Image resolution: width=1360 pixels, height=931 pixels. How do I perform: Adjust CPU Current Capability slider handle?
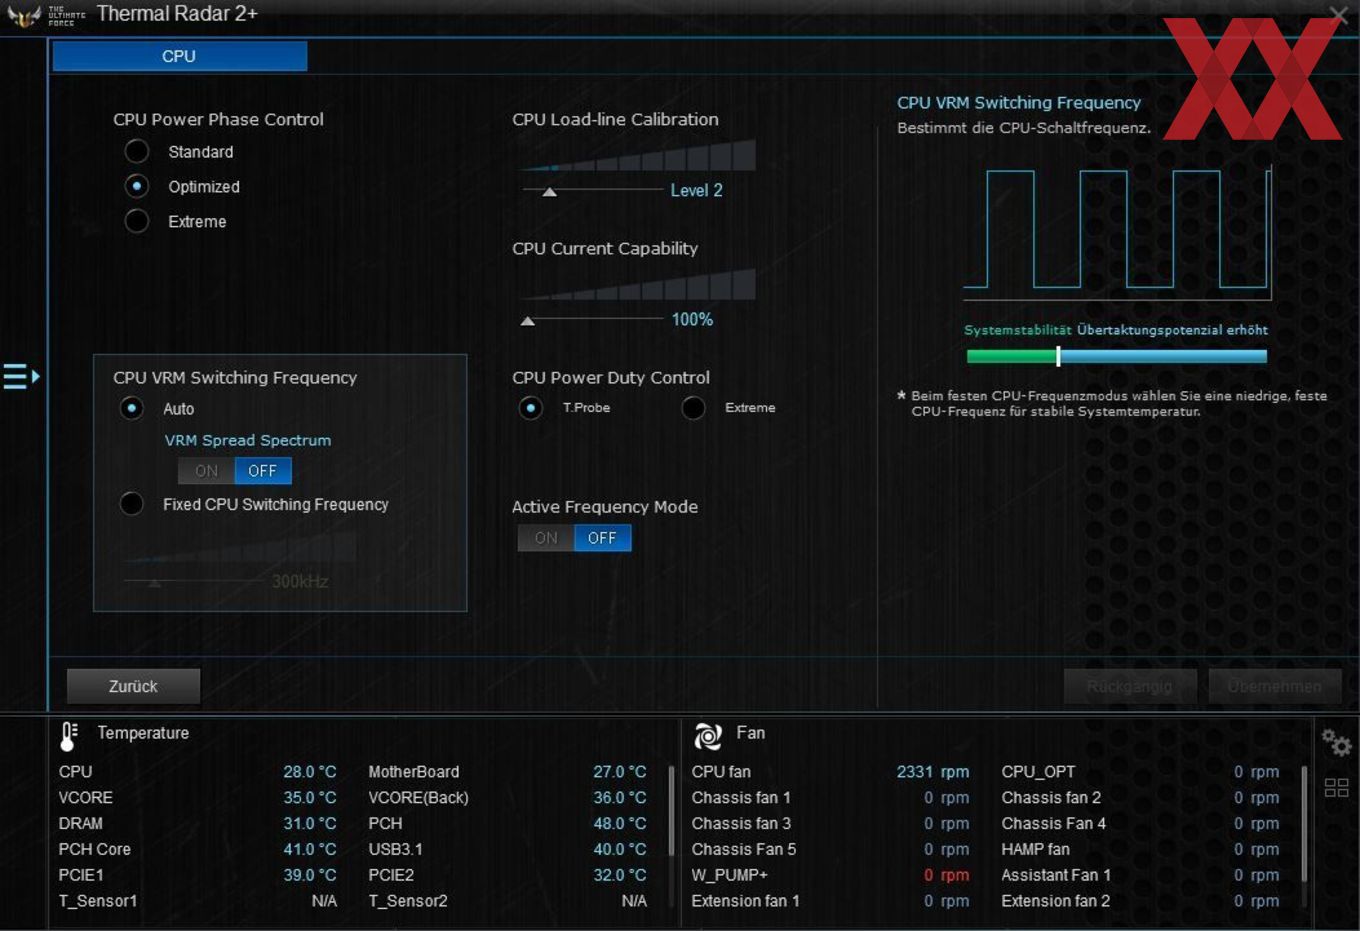(528, 321)
